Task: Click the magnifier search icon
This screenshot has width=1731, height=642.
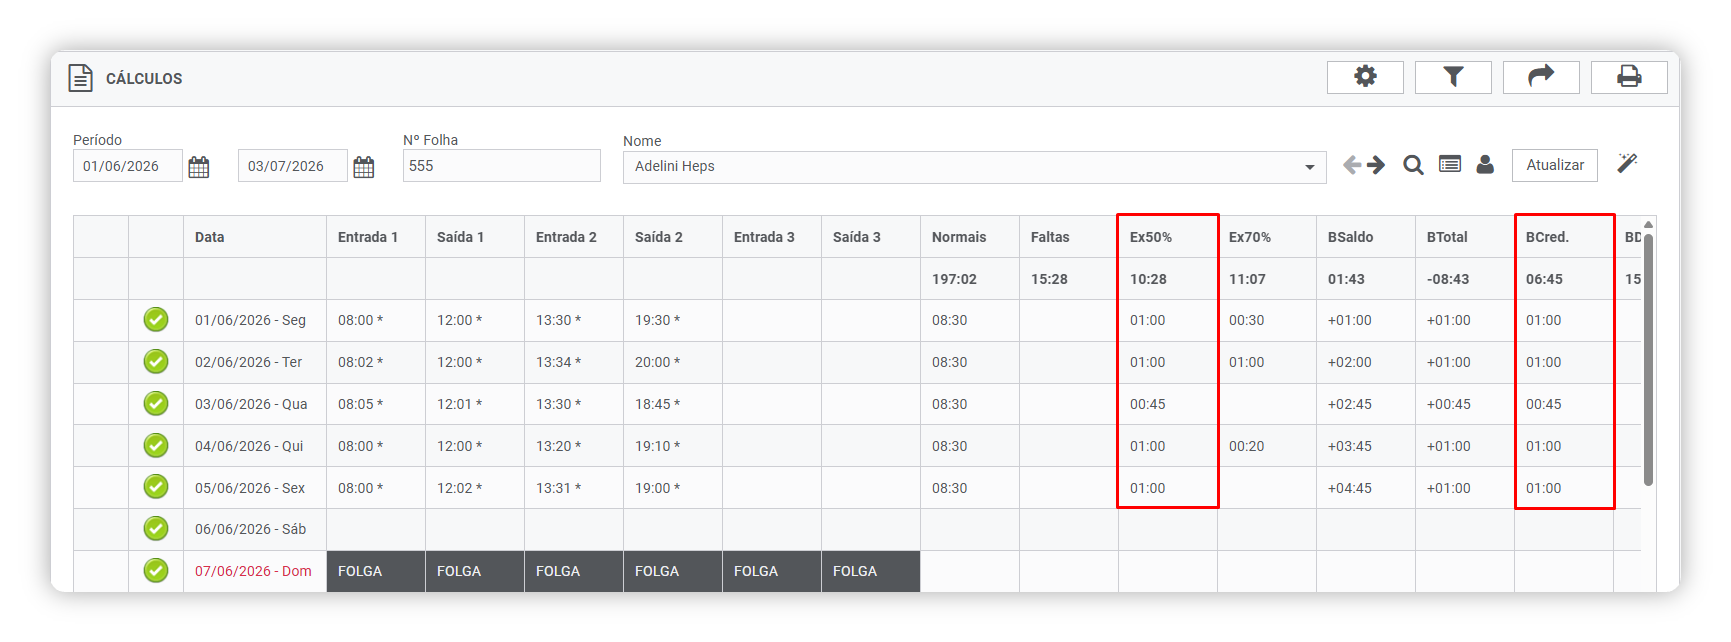Action: (x=1413, y=165)
